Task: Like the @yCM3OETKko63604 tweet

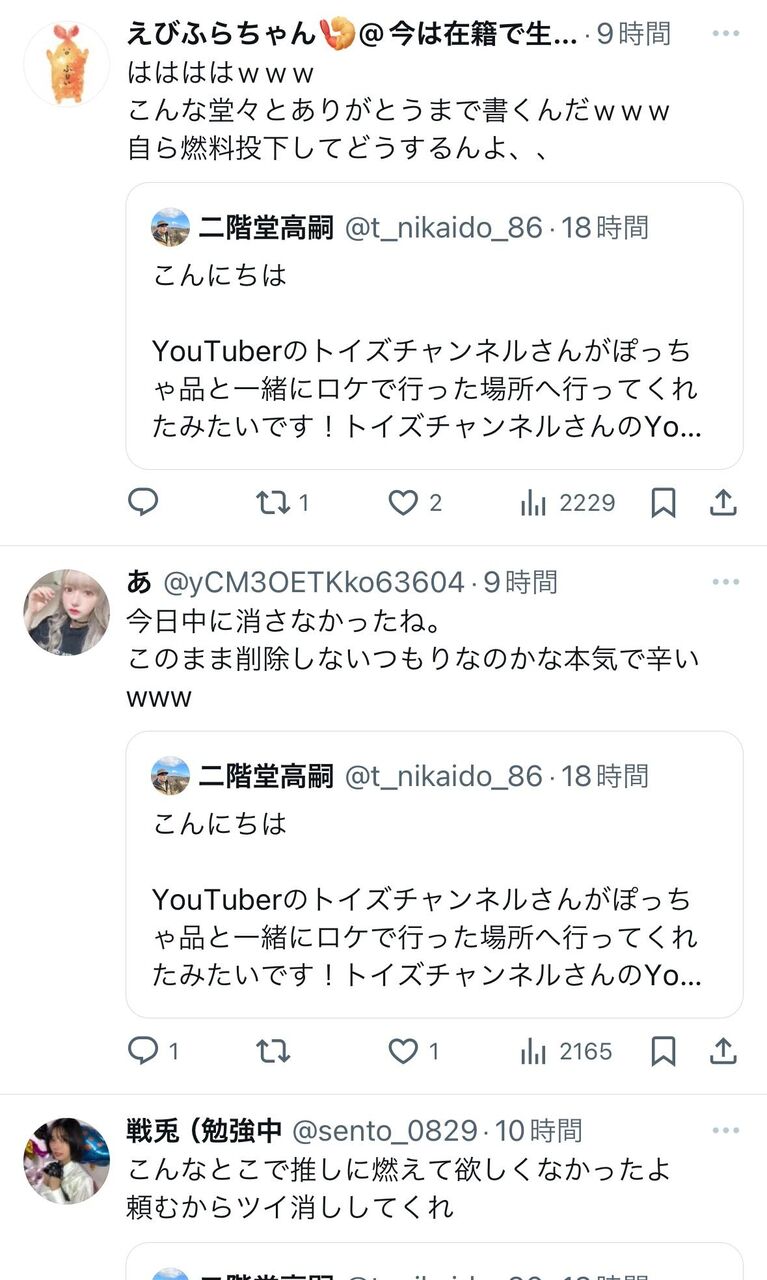Action: tap(403, 1051)
